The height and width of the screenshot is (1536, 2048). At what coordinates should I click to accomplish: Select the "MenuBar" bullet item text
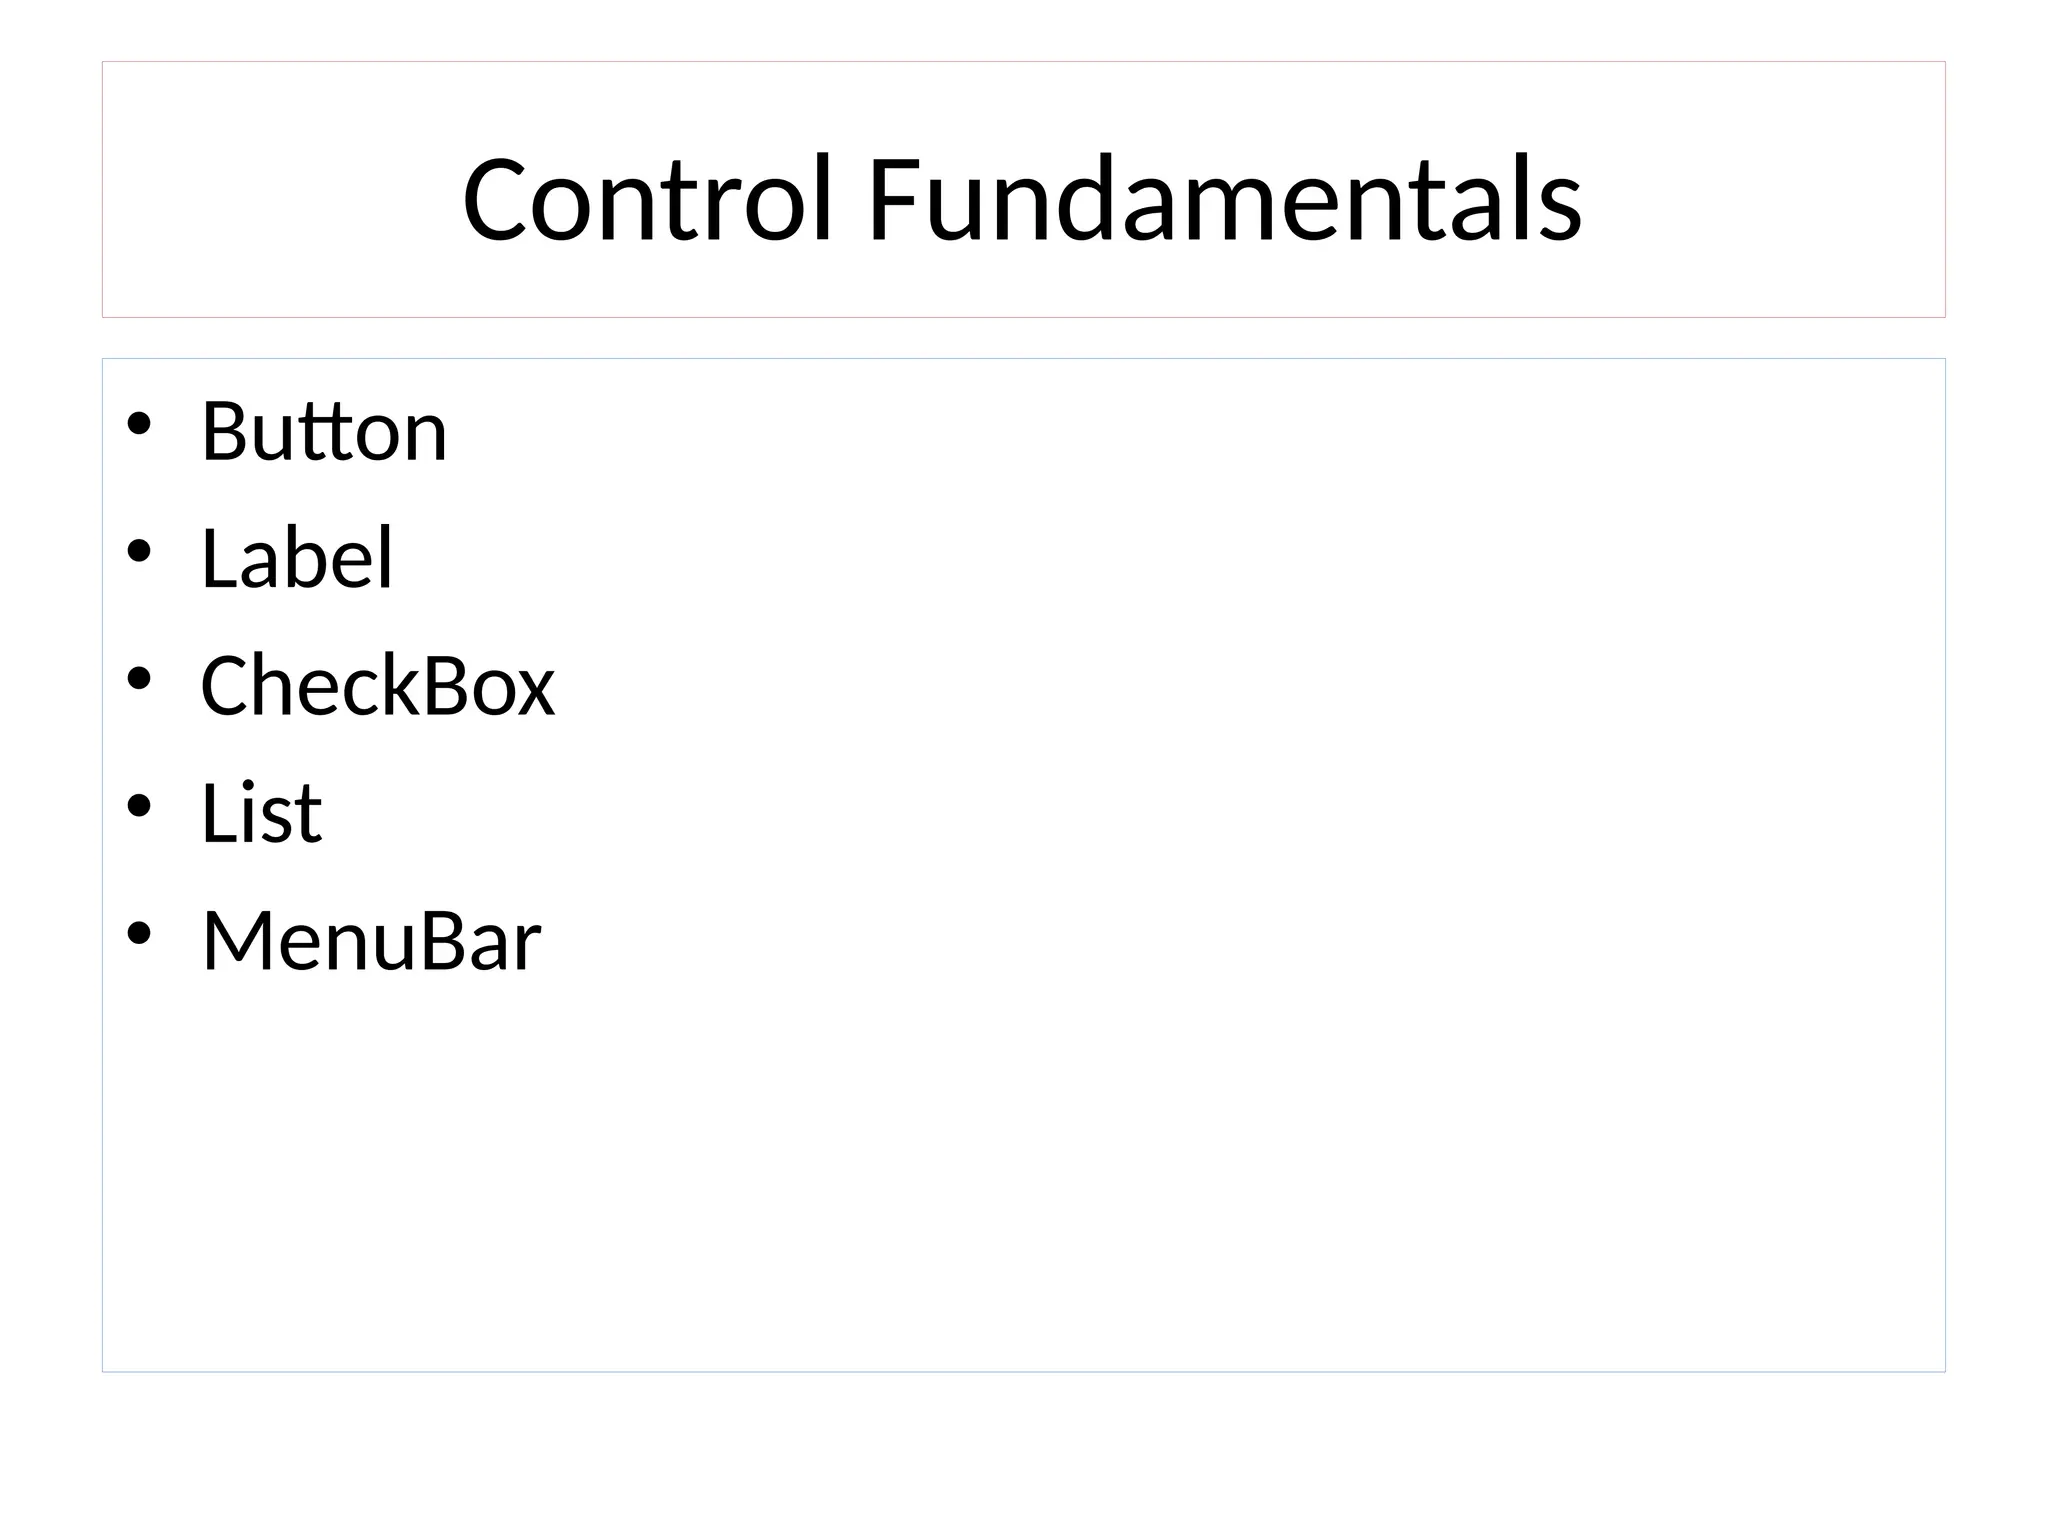[371, 941]
